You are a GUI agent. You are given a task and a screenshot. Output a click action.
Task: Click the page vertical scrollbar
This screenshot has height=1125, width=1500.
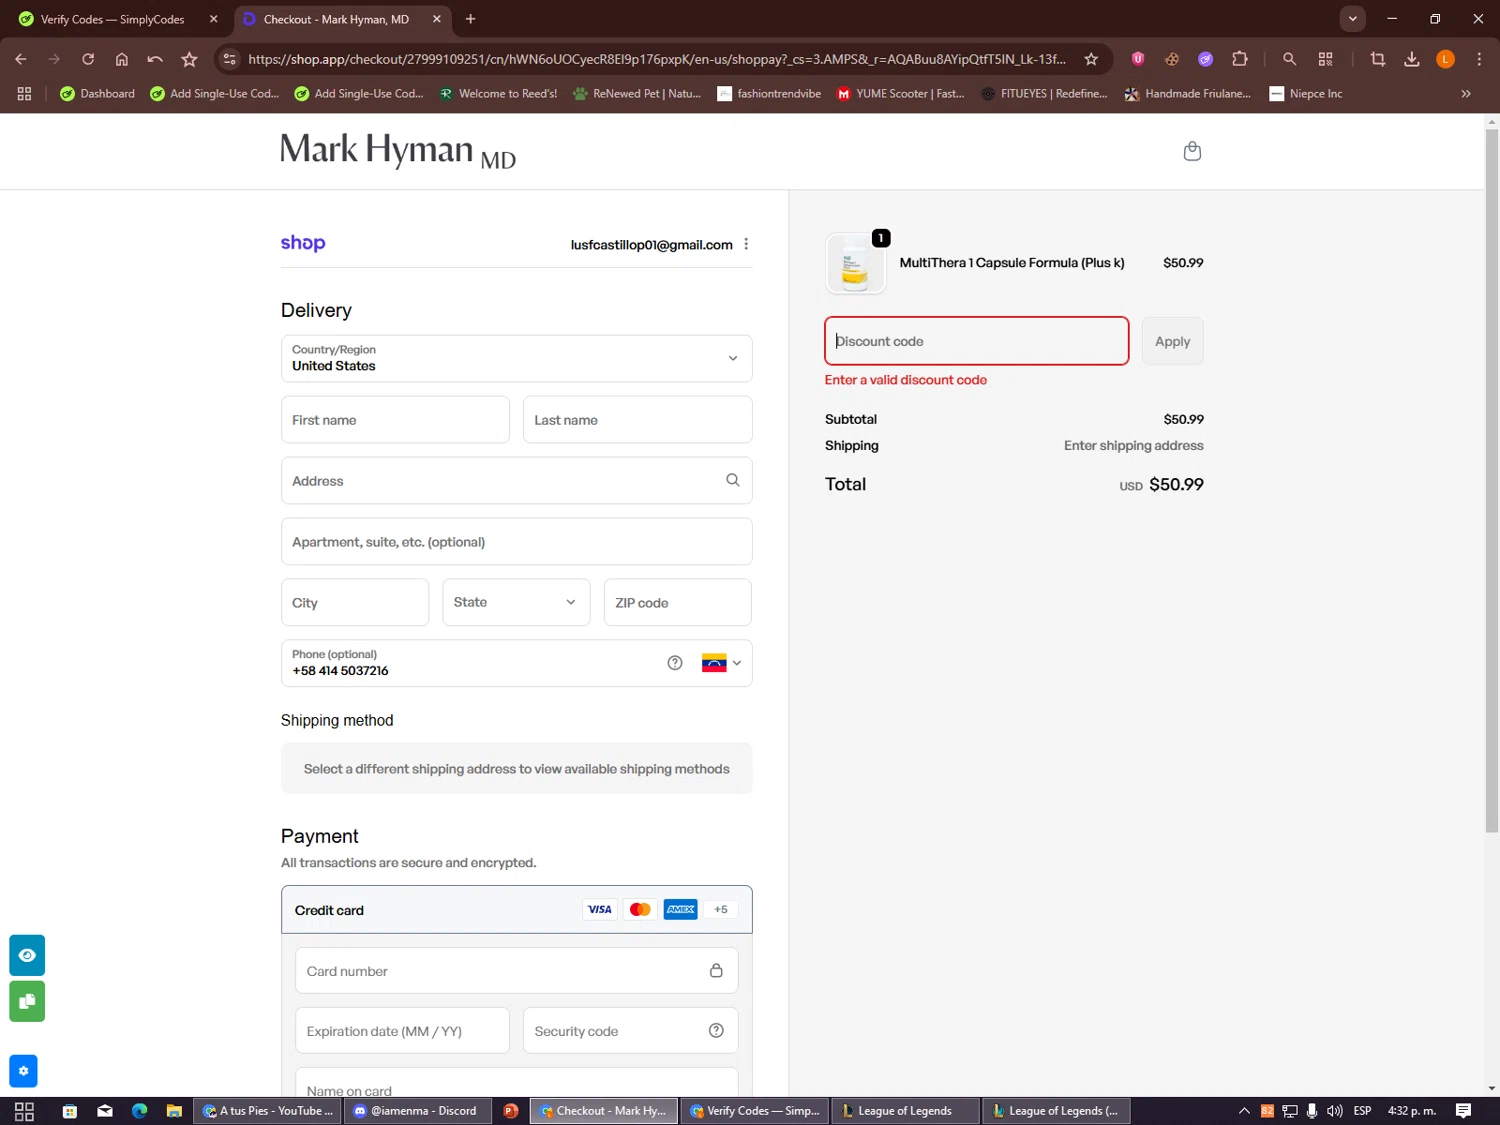1492,480
